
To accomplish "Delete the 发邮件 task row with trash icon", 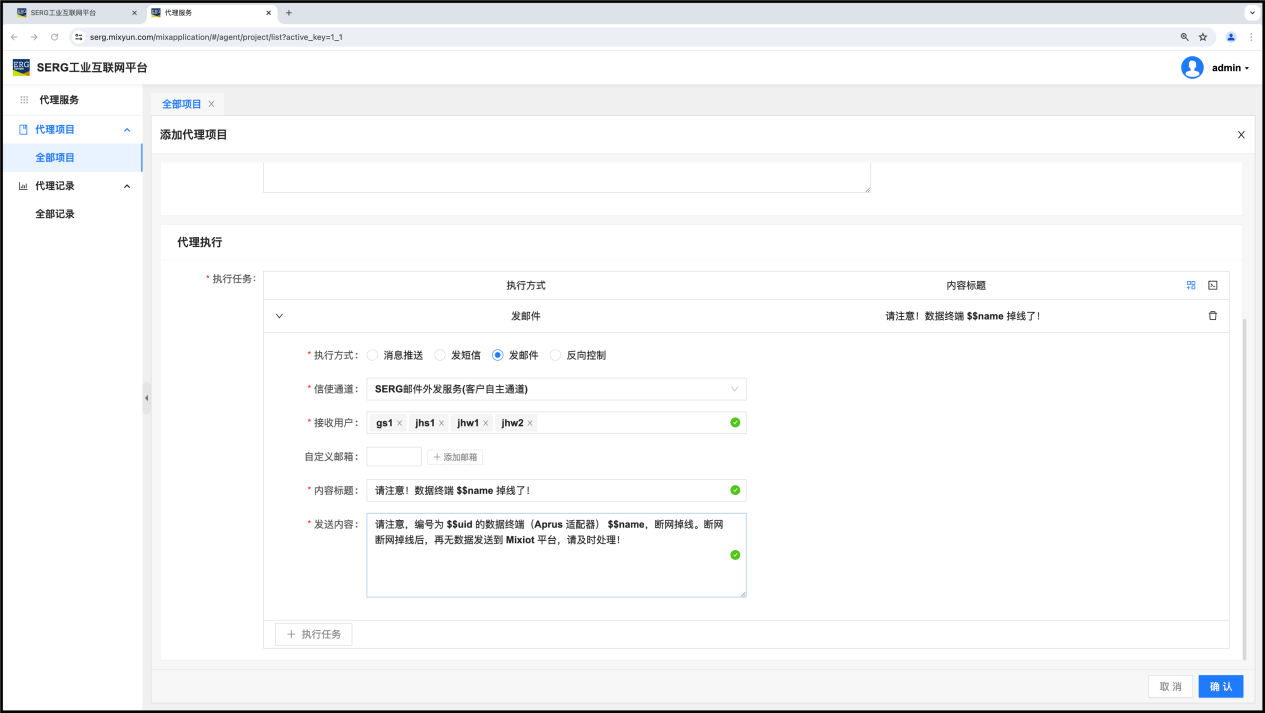I will point(1213,316).
